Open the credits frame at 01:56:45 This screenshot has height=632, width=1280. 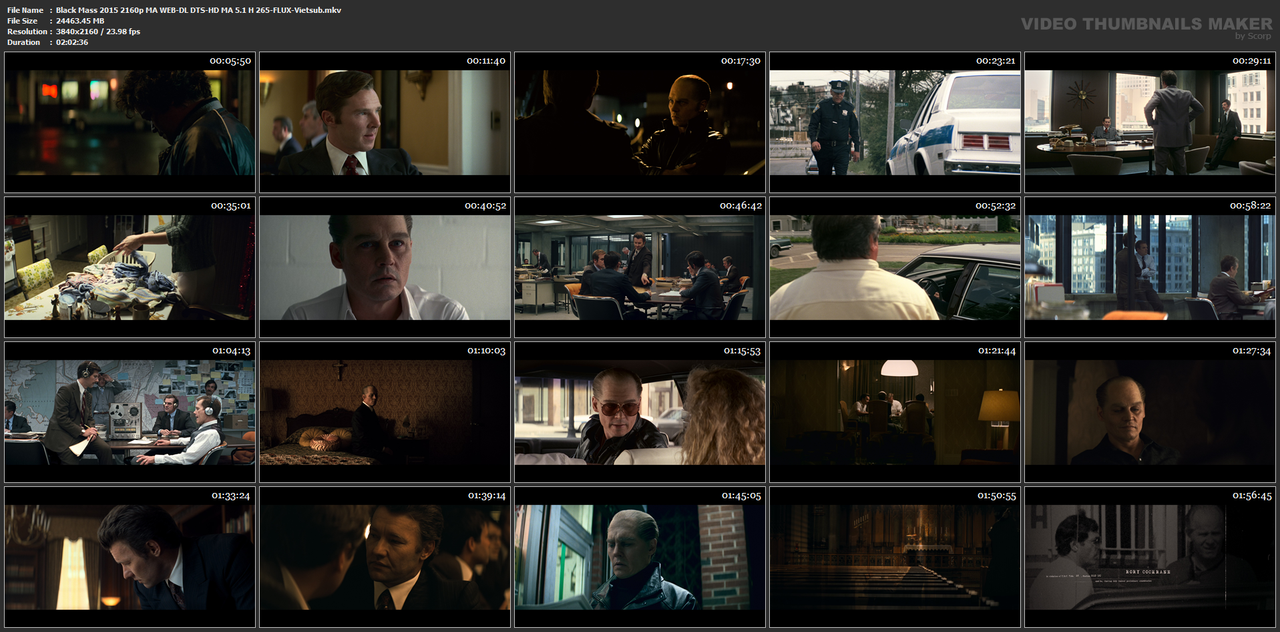point(1150,557)
